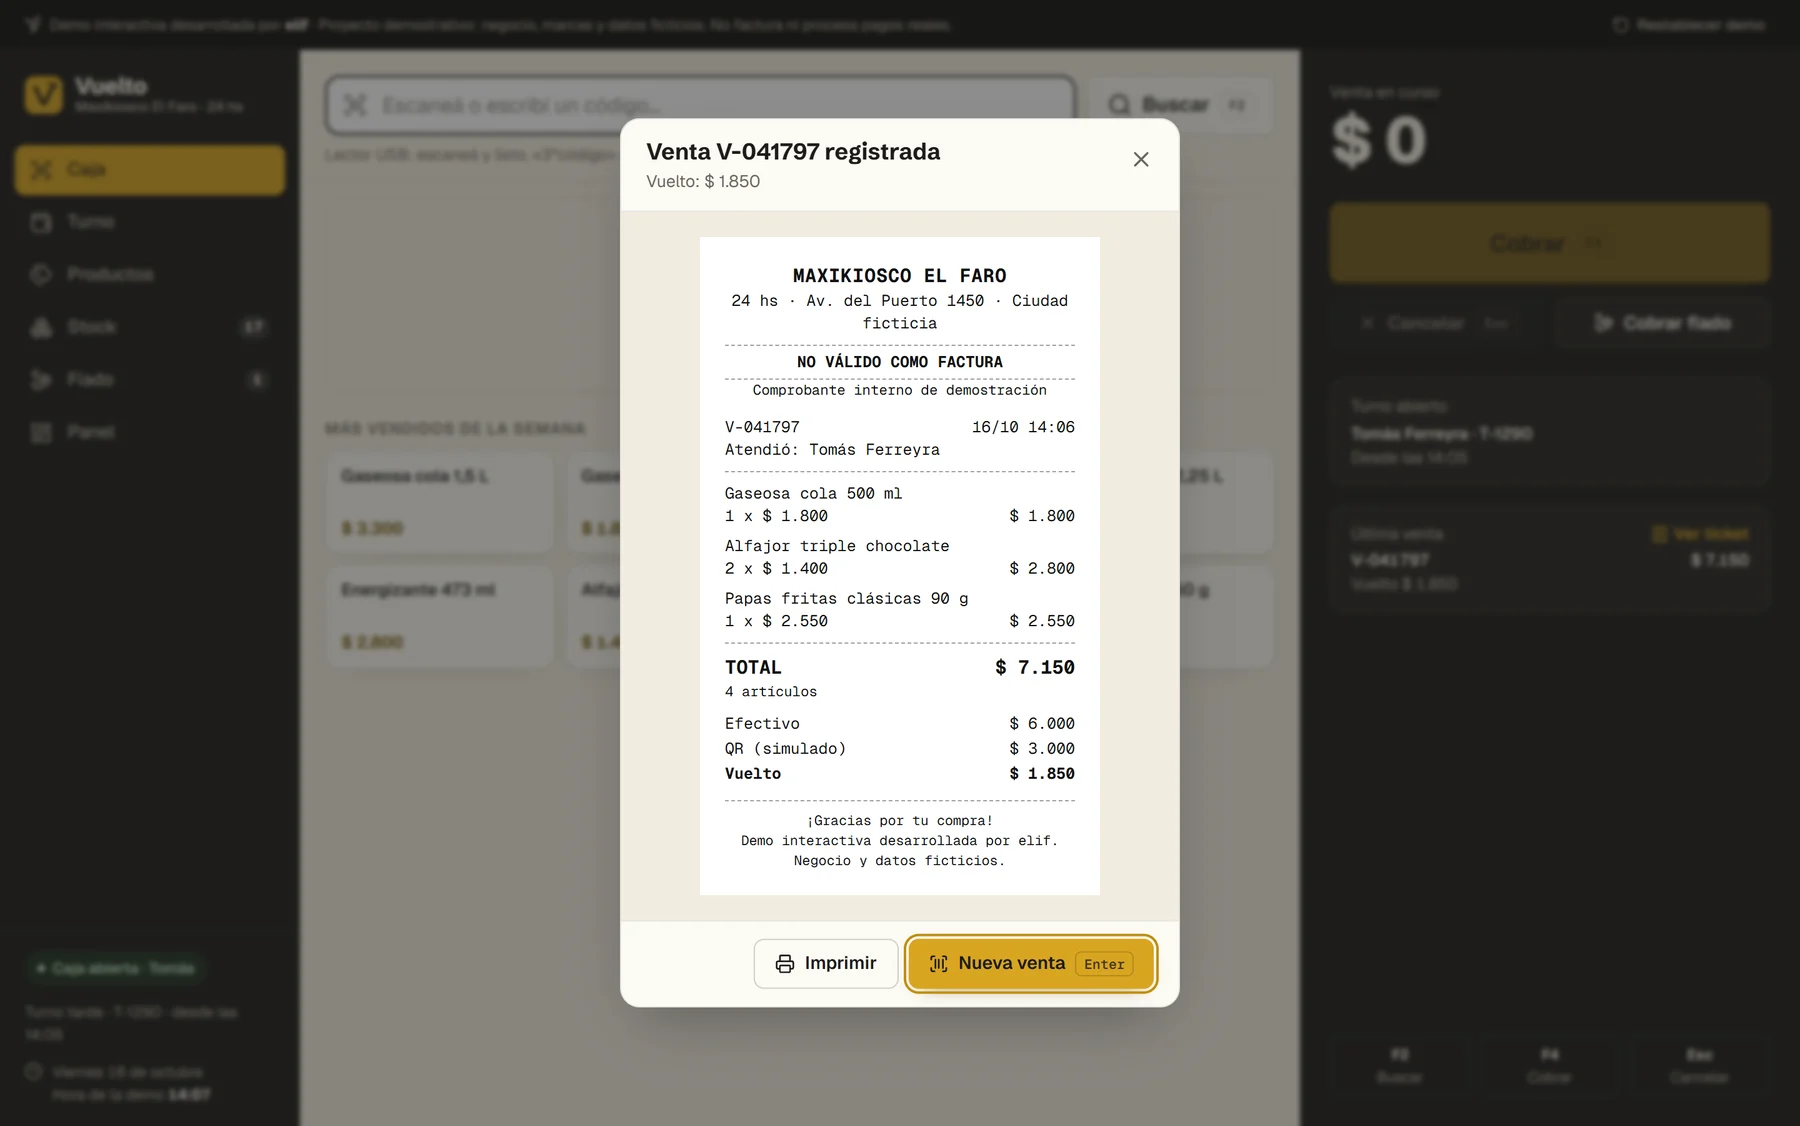1800x1126 pixels.
Task: Open Ver ticket link in last sale
Action: point(1700,534)
